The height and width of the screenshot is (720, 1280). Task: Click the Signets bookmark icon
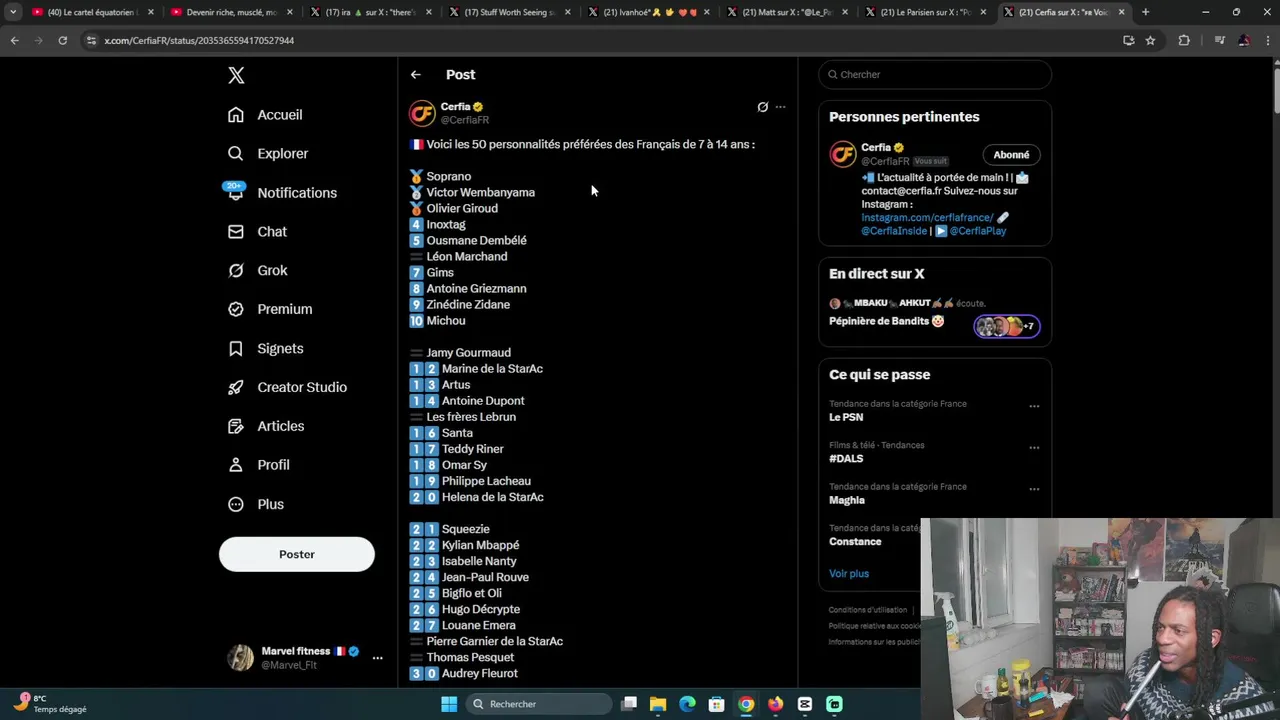236,349
